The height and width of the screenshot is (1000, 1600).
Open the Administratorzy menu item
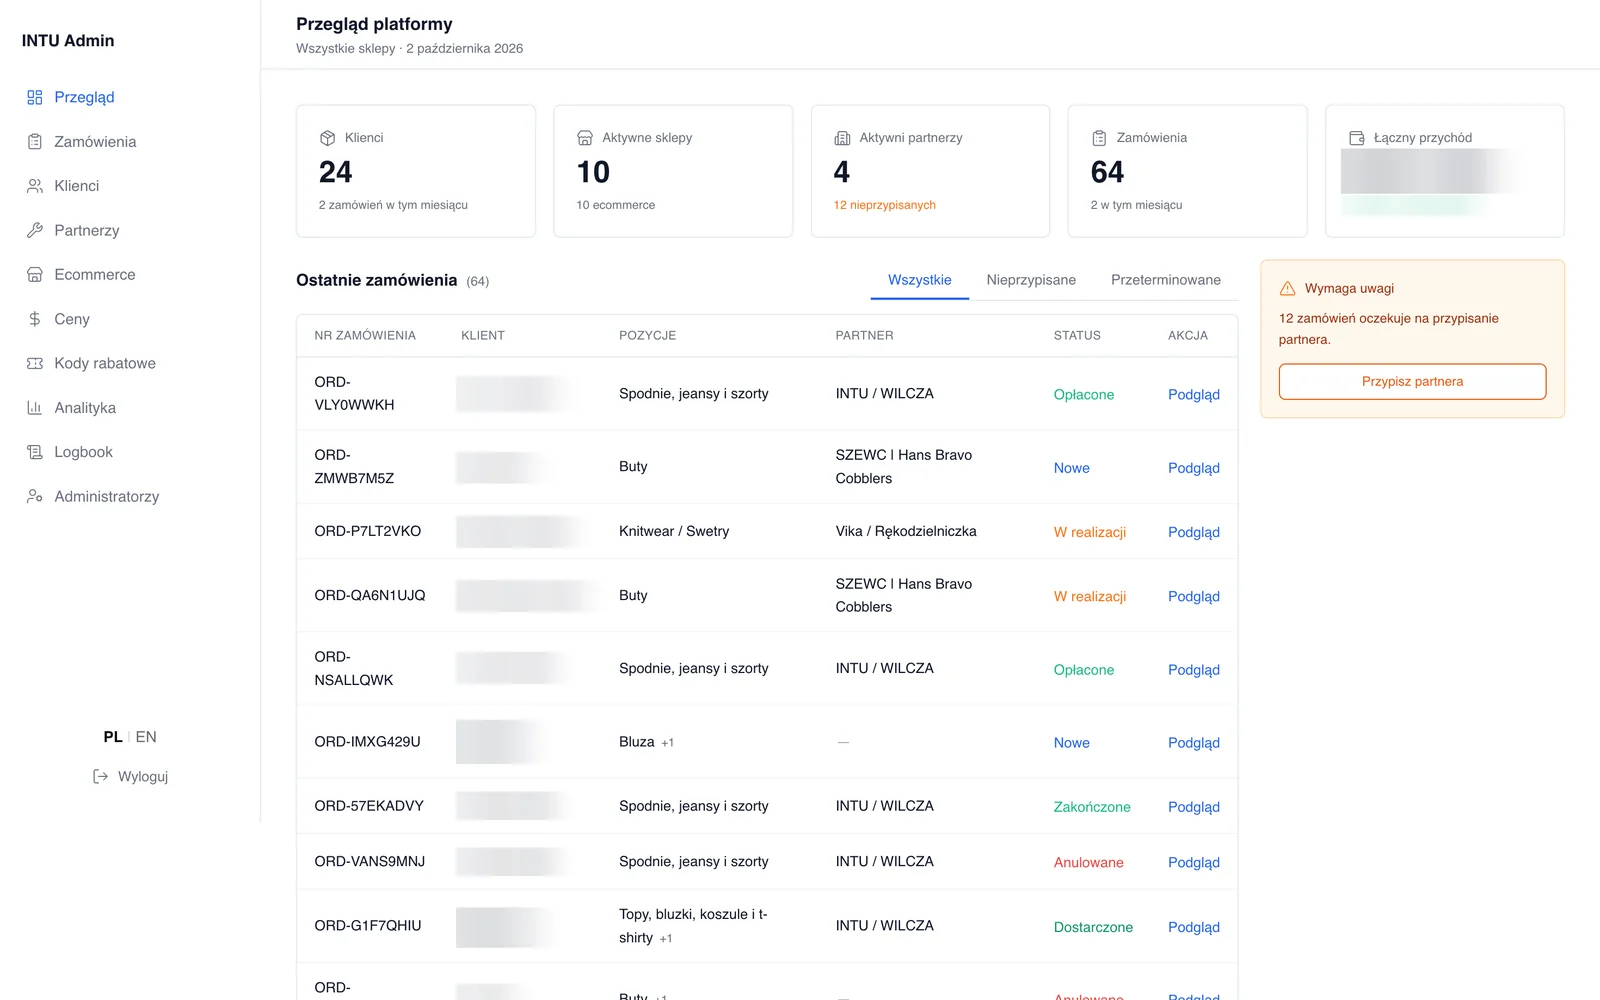tap(107, 496)
